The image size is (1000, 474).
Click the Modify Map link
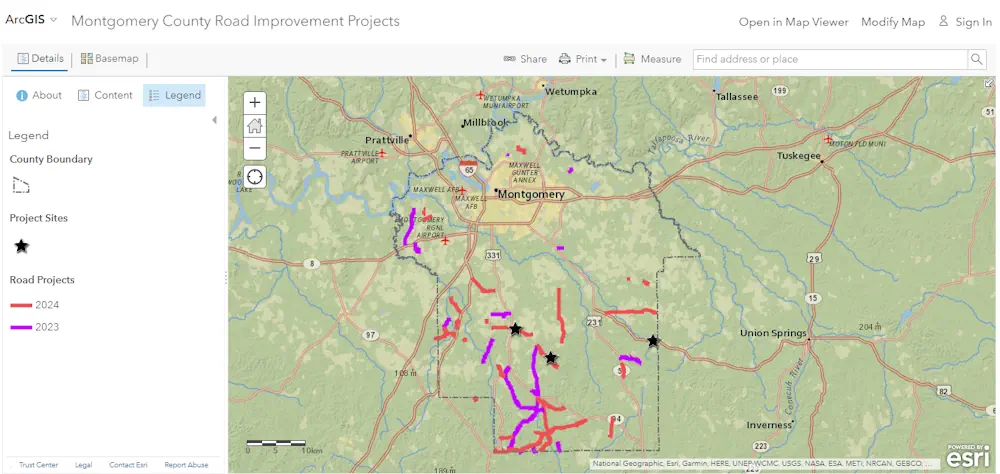[x=893, y=22]
